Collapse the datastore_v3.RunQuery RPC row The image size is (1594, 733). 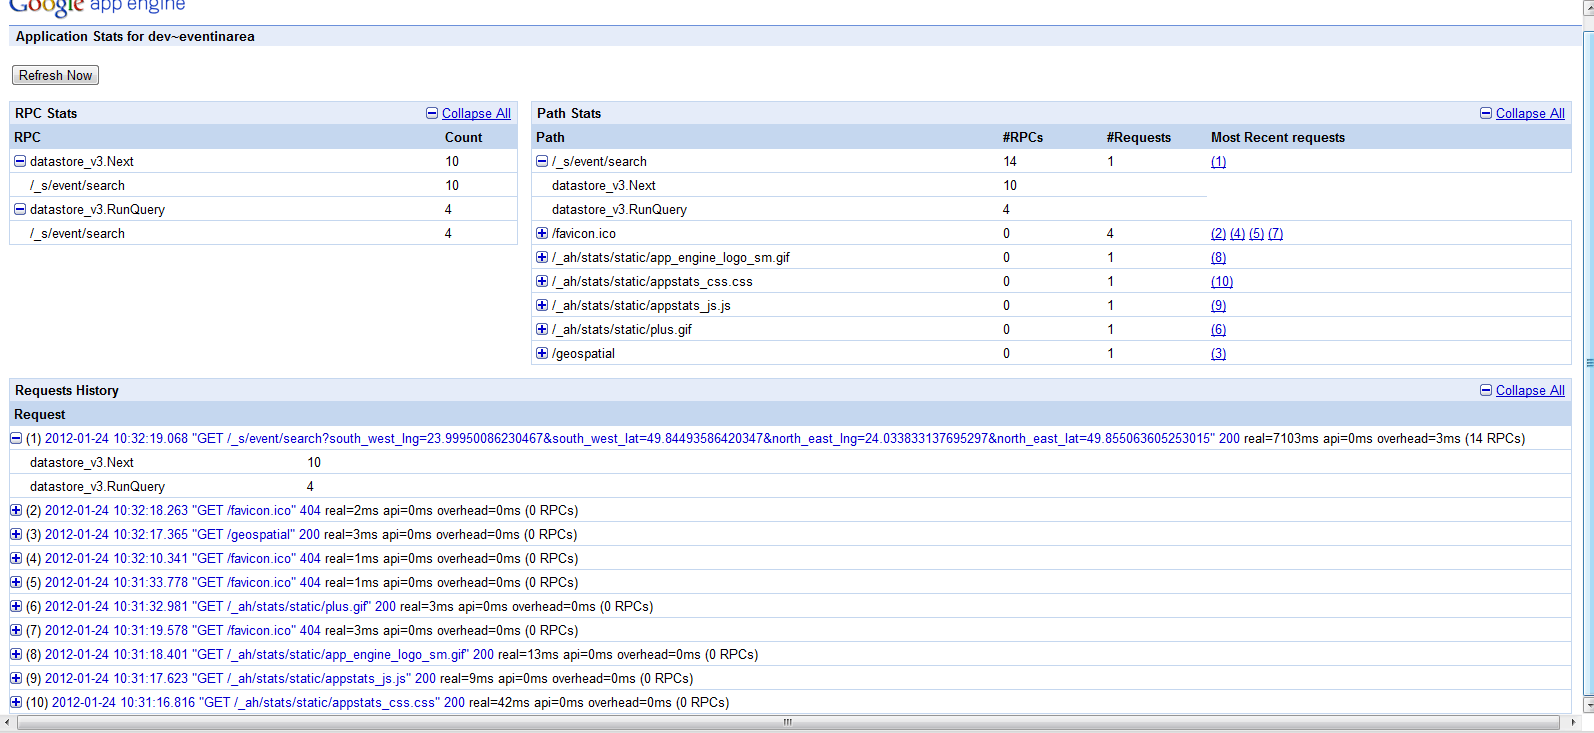click(20, 209)
